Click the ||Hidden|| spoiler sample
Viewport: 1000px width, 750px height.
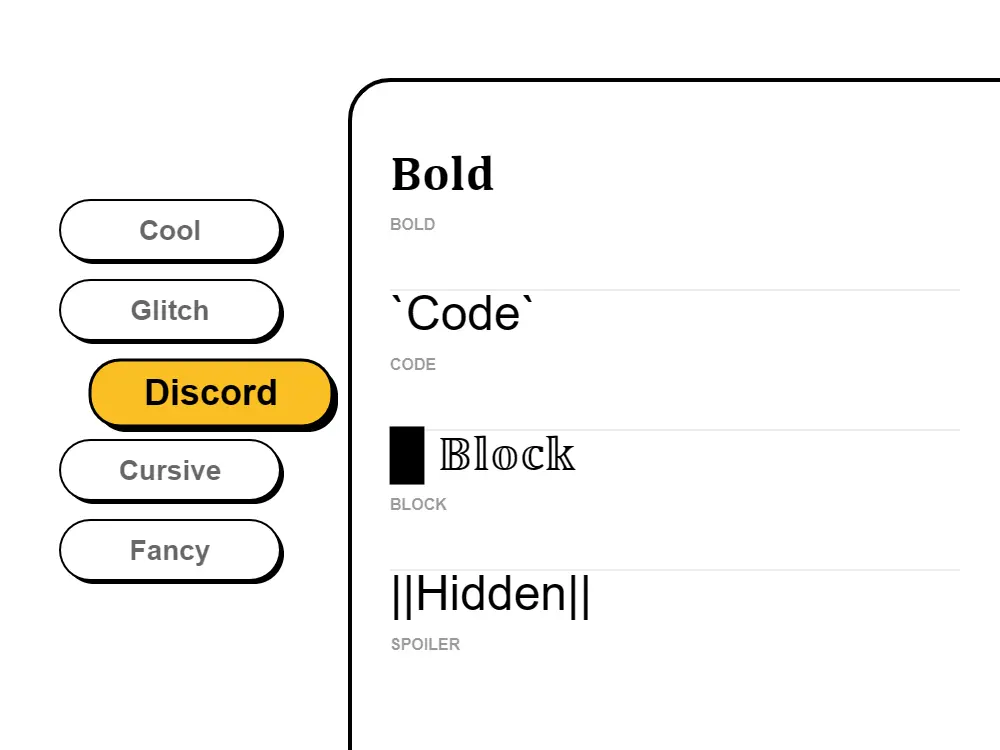coord(490,594)
